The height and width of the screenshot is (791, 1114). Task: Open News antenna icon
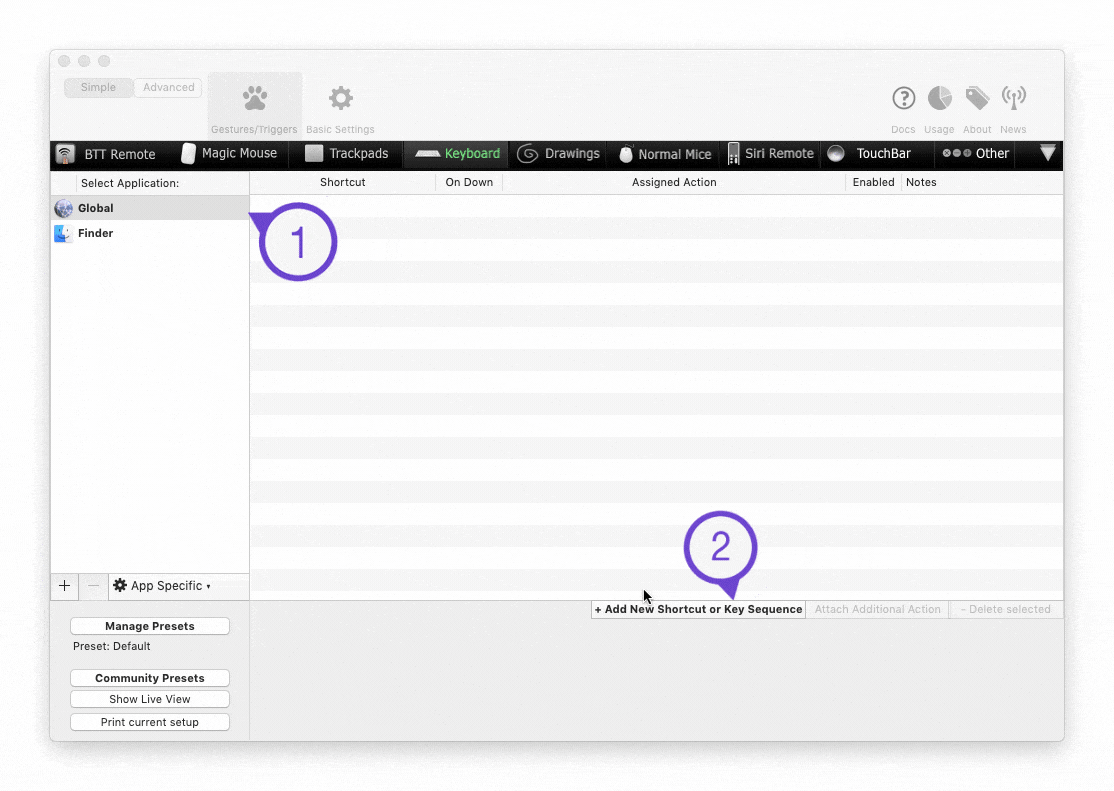(1014, 98)
